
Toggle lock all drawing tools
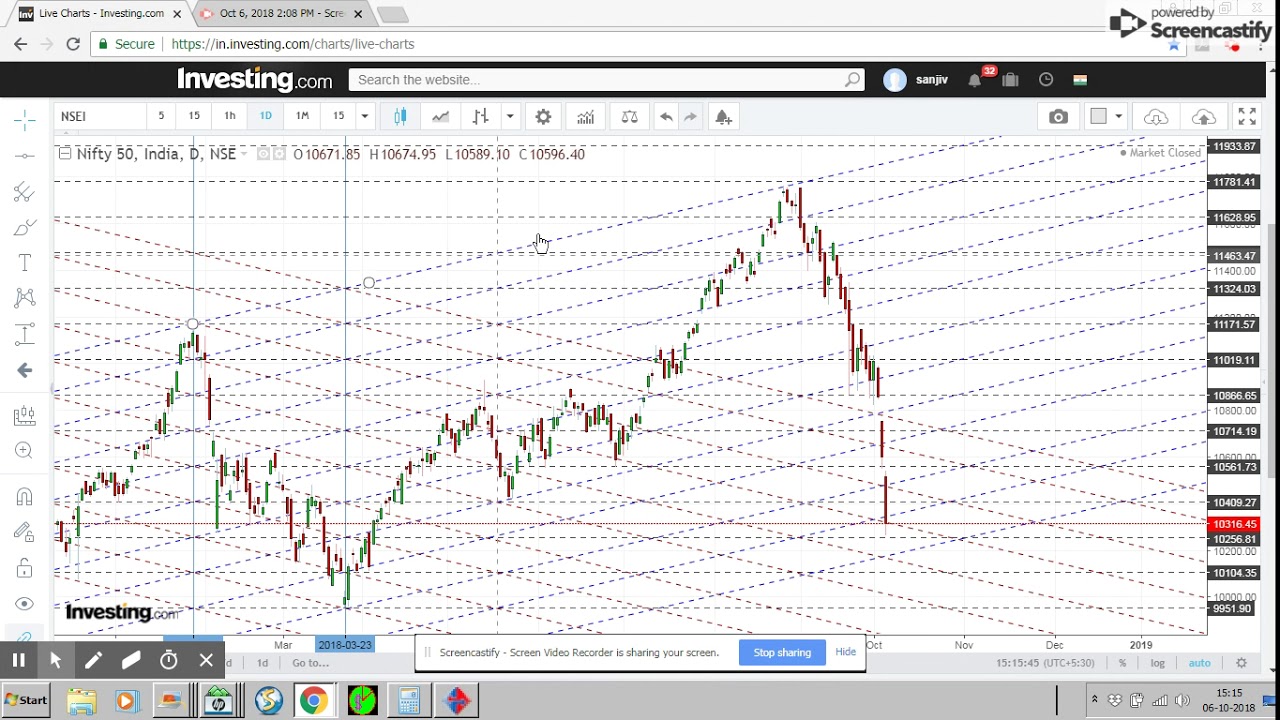25,568
